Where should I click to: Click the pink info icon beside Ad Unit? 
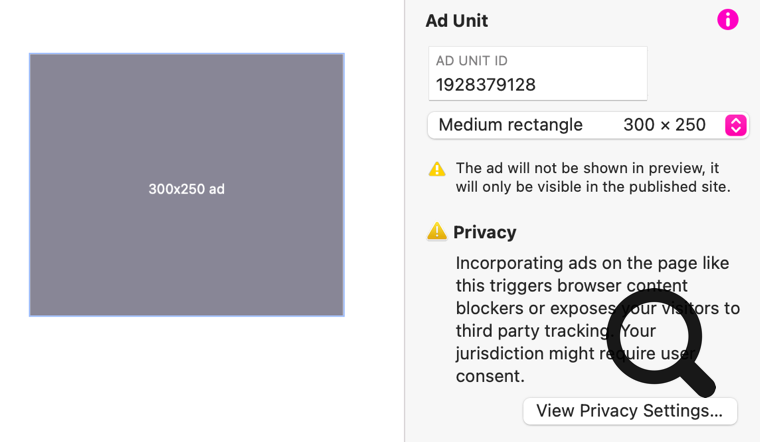click(728, 19)
